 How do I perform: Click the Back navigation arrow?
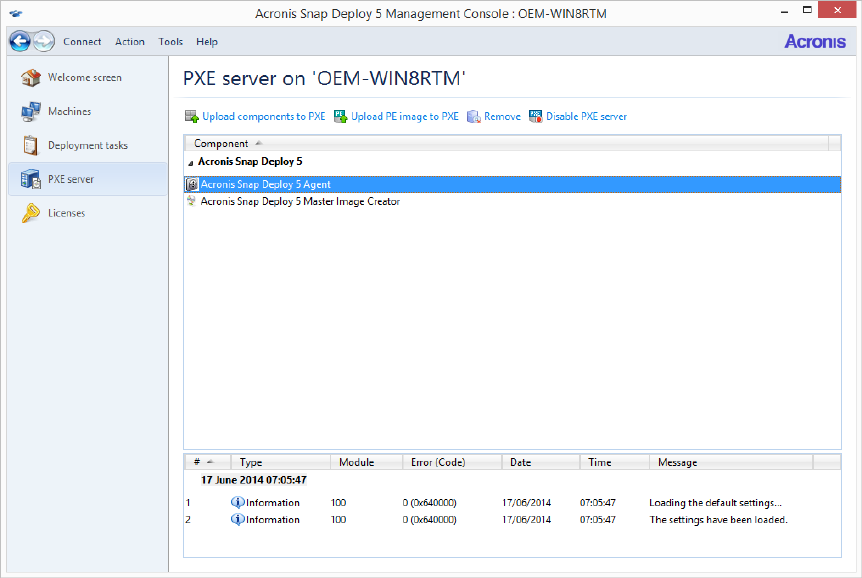[x=20, y=41]
